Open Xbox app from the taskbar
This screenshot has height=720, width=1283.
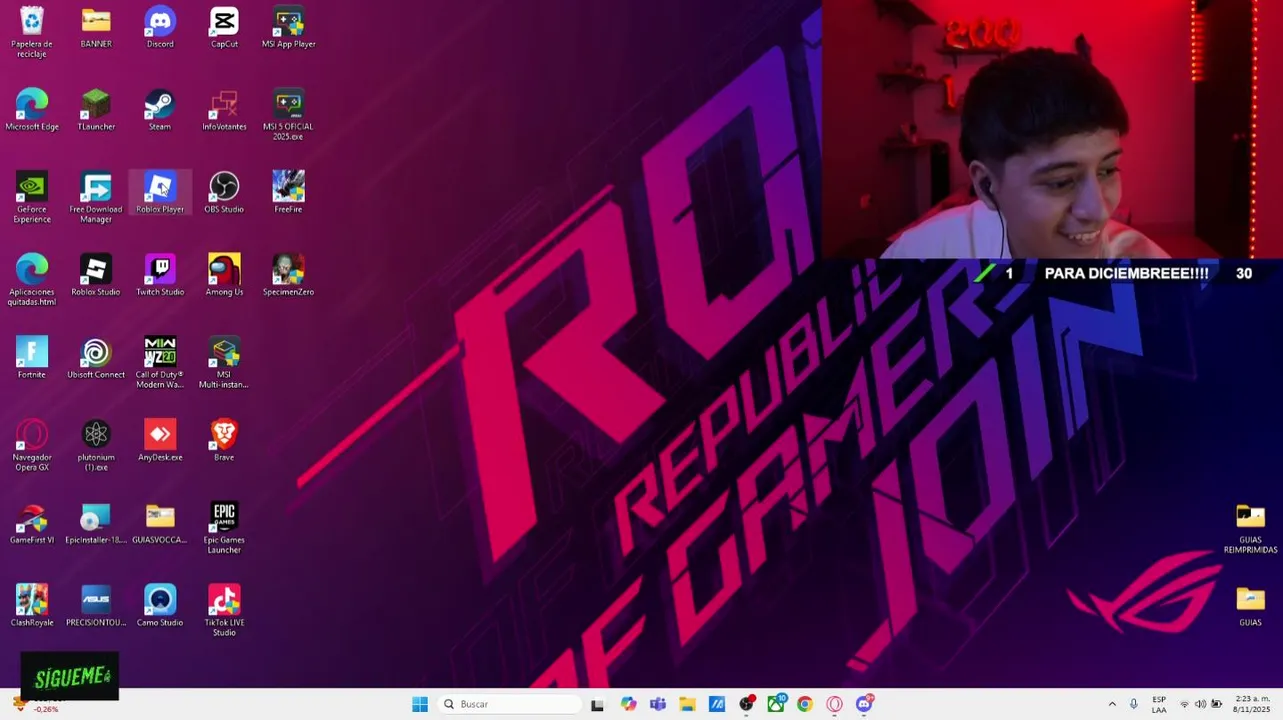point(776,704)
